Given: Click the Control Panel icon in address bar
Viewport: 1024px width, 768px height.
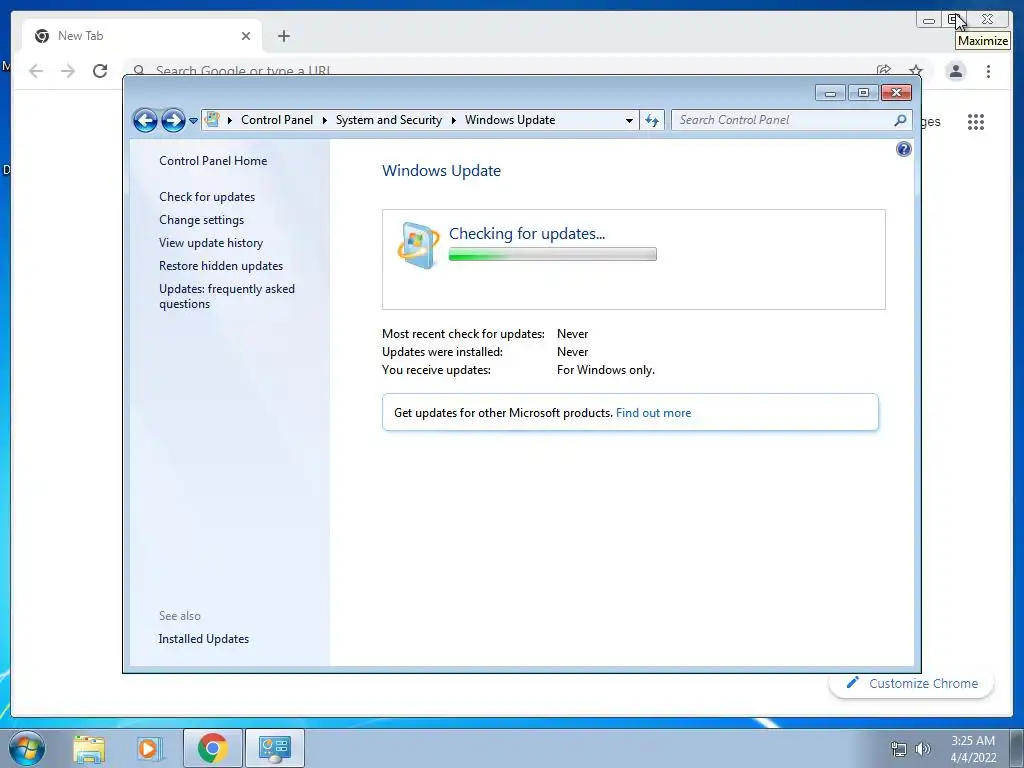Looking at the screenshot, I should [x=212, y=120].
